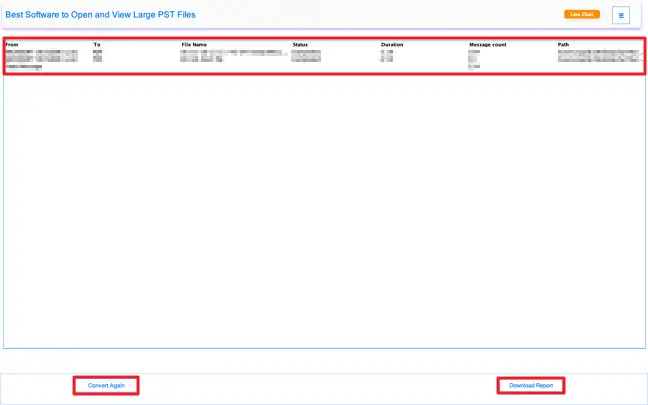Click the Status column header
The image size is (648, 405).
pyautogui.click(x=301, y=45)
